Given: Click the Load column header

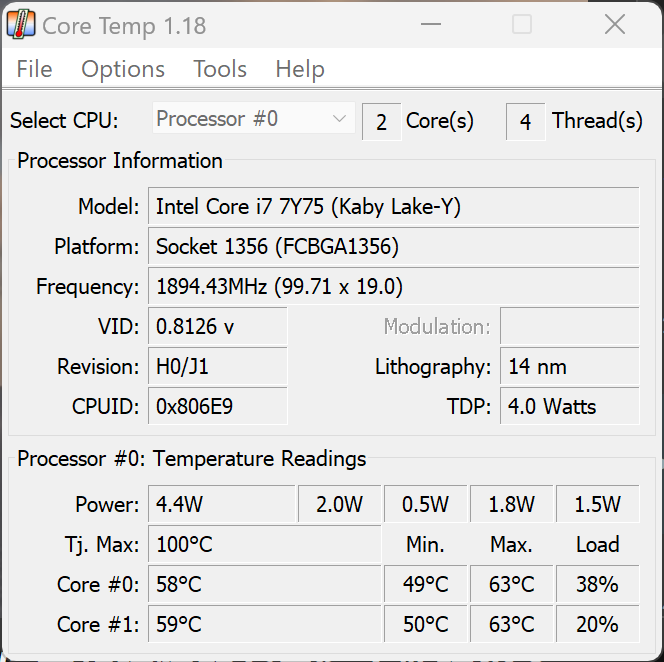Looking at the screenshot, I should 598,544.
